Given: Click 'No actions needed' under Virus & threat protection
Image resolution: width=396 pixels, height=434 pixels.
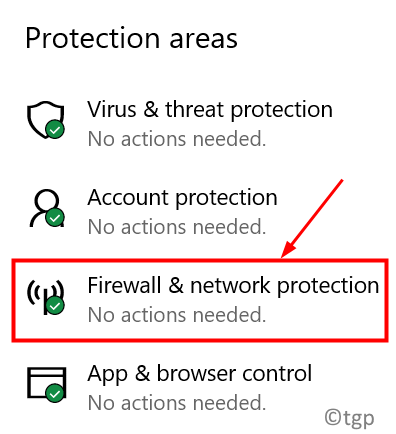Looking at the screenshot, I should coord(177,139).
